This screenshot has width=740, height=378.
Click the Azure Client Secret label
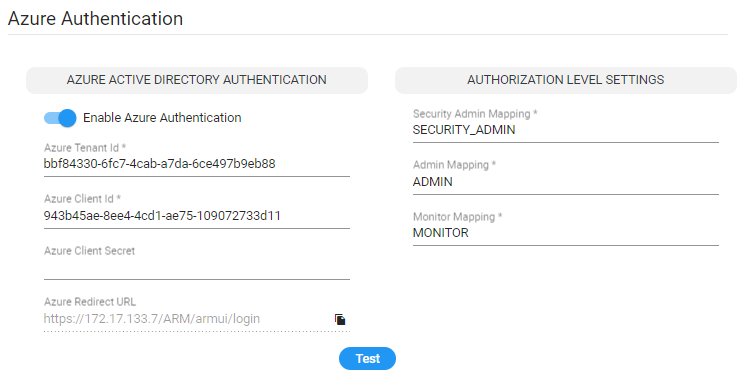coord(90,251)
